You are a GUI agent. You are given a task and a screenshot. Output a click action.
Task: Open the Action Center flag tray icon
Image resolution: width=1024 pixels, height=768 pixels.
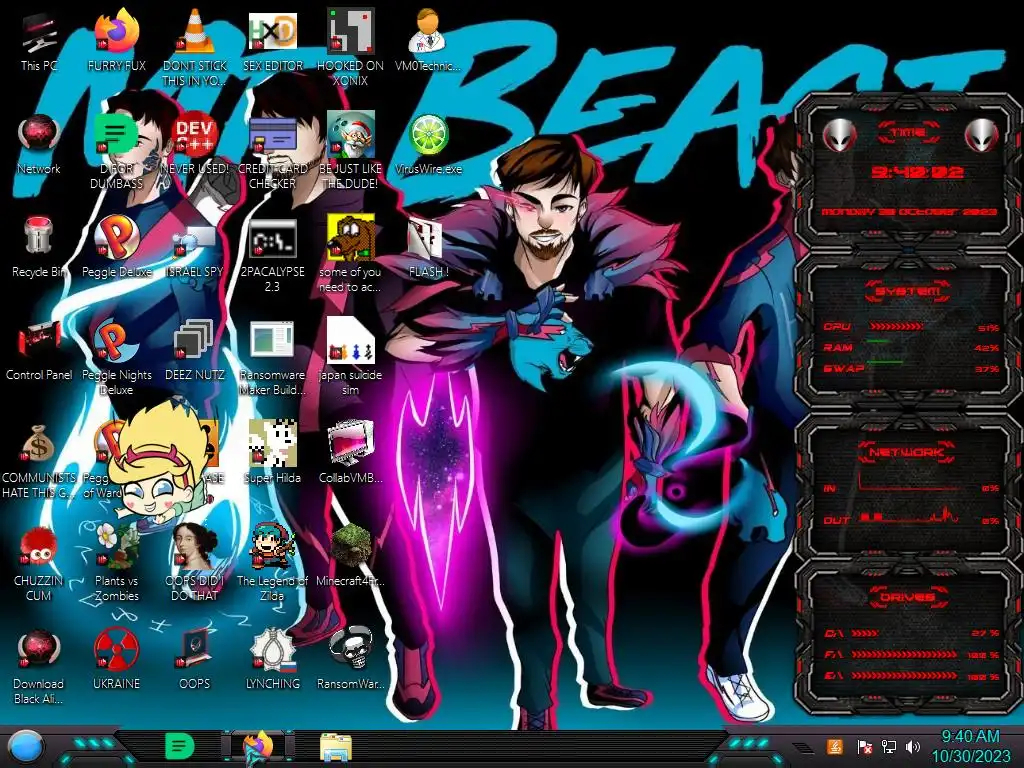(864, 746)
